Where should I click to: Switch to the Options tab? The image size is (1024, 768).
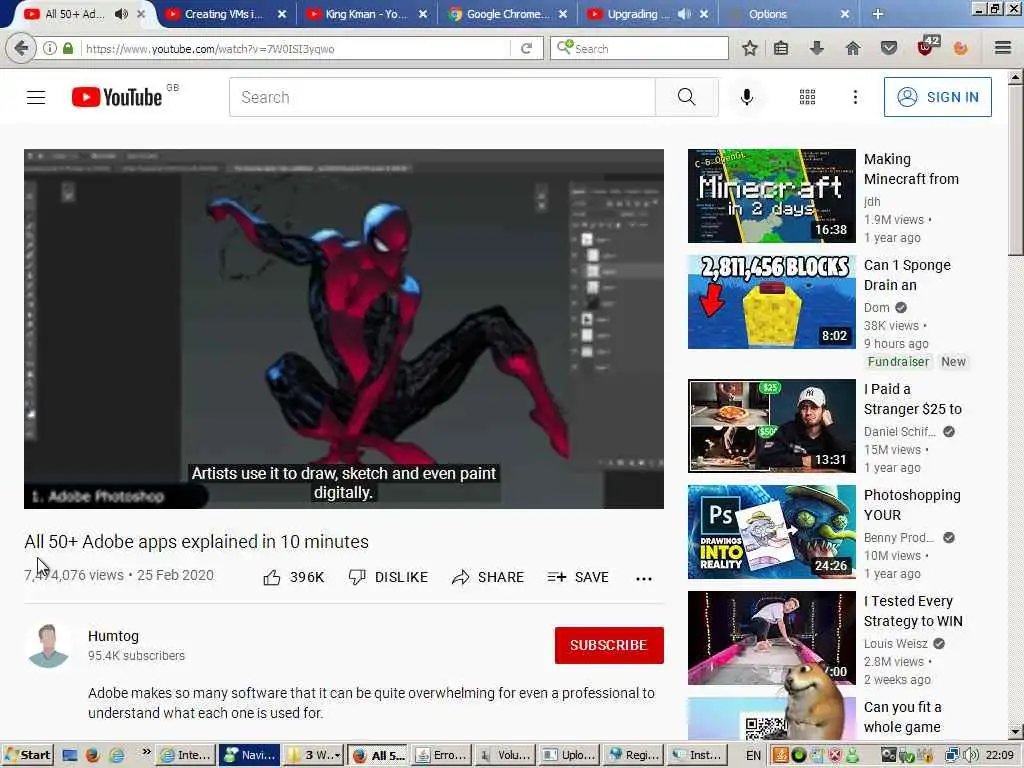(x=767, y=14)
